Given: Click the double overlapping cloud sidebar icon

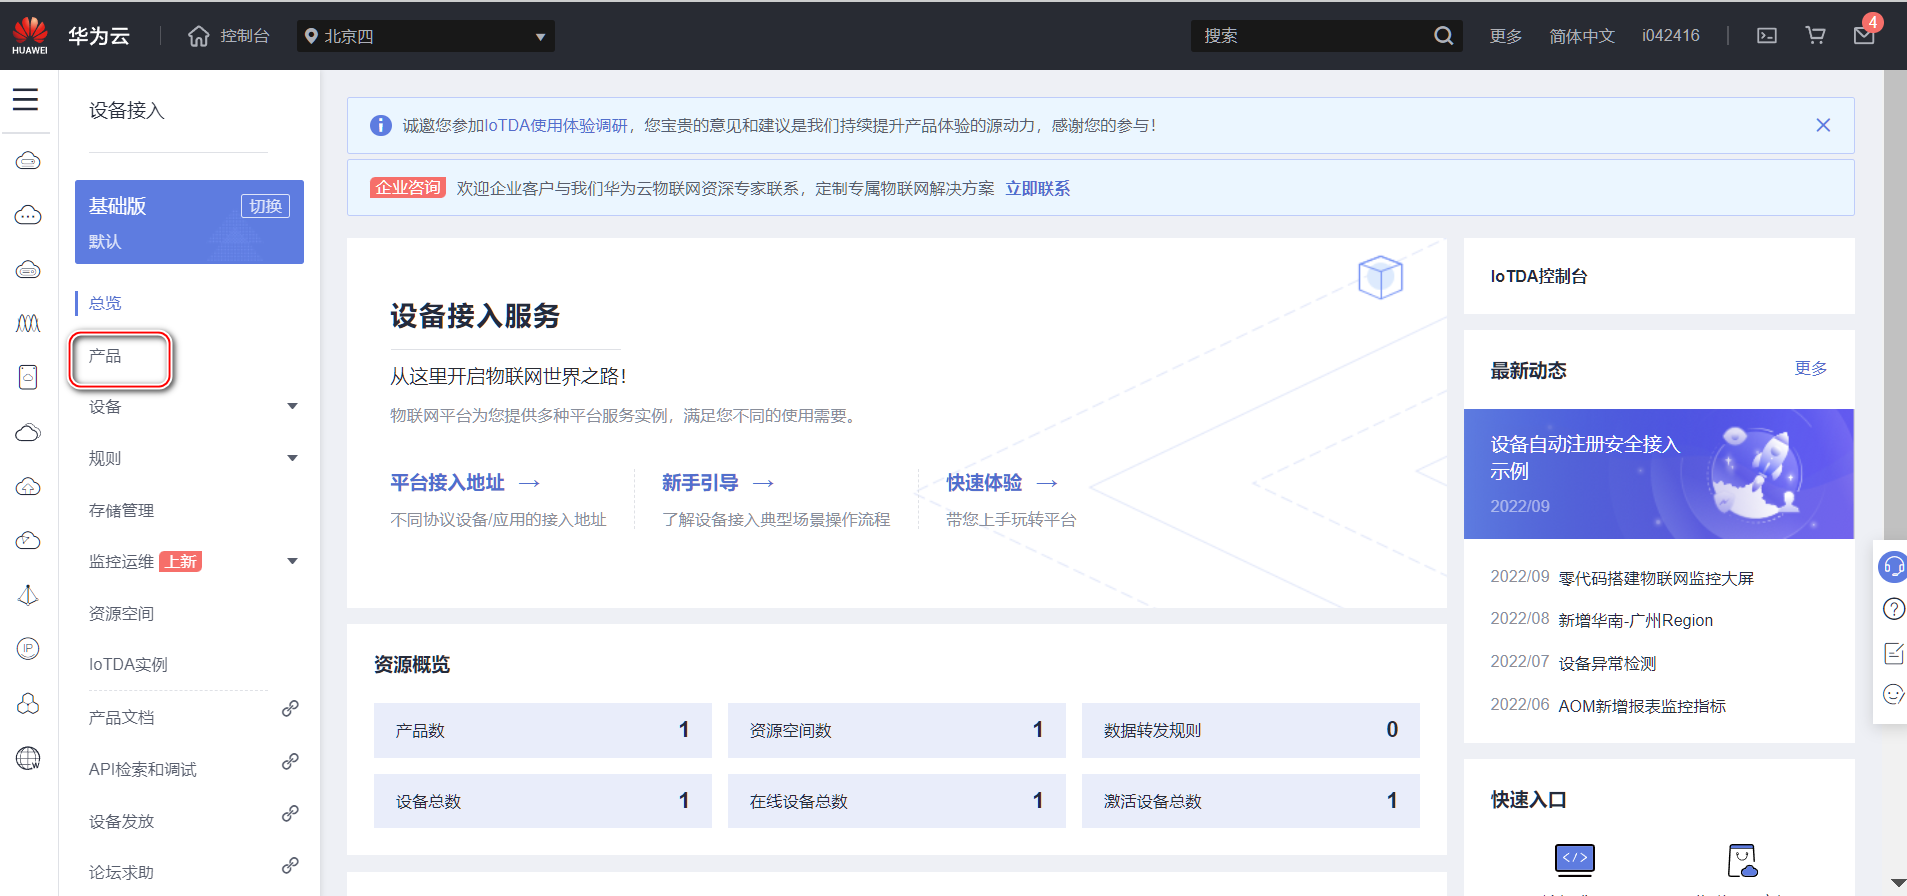Looking at the screenshot, I should 28,432.
